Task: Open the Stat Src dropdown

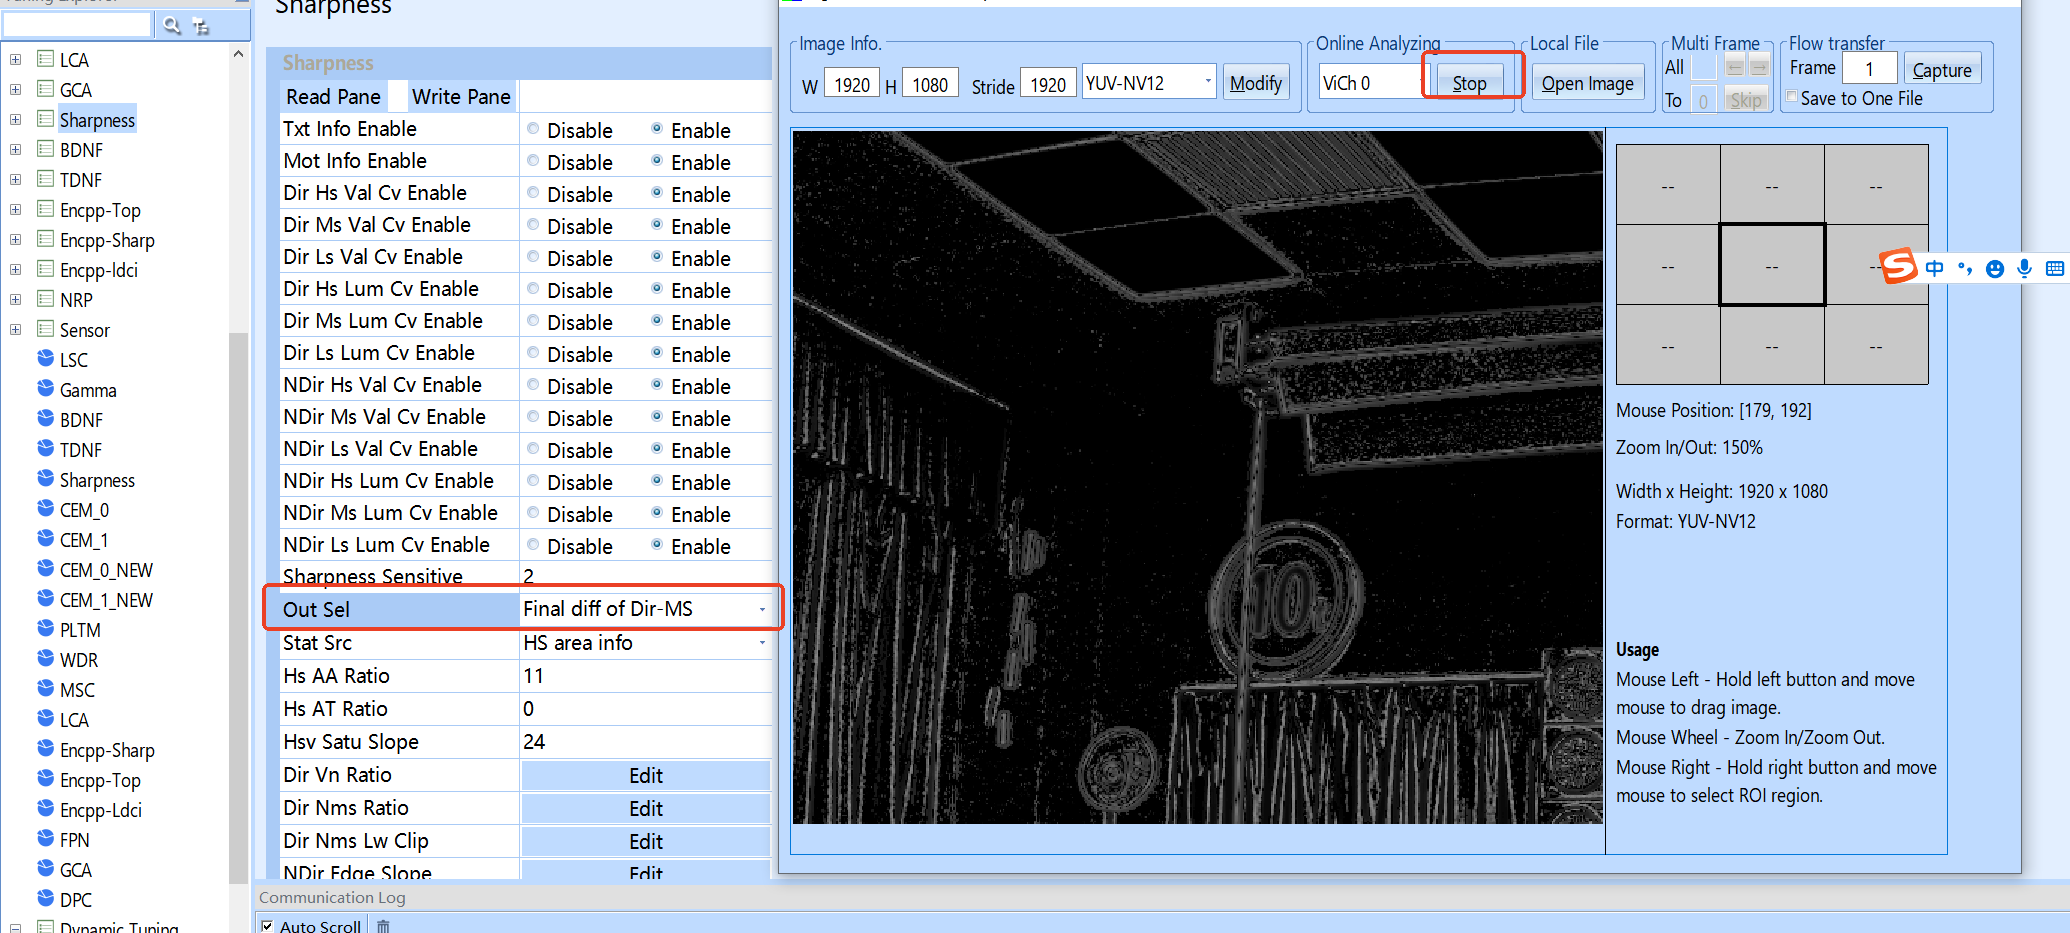Action: tap(762, 642)
